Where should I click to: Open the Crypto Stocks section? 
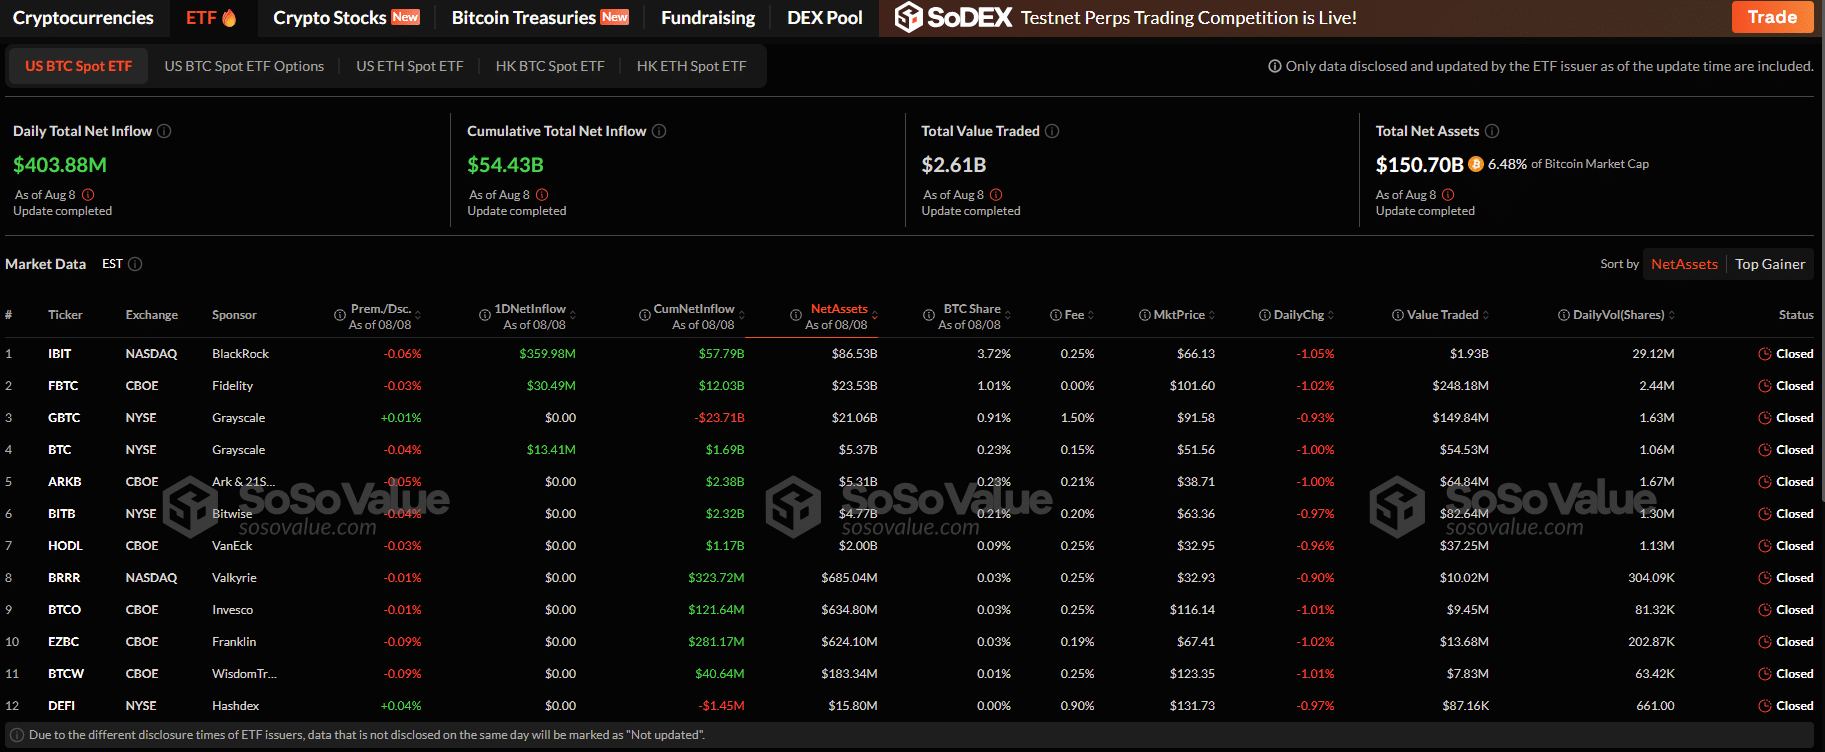[346, 18]
